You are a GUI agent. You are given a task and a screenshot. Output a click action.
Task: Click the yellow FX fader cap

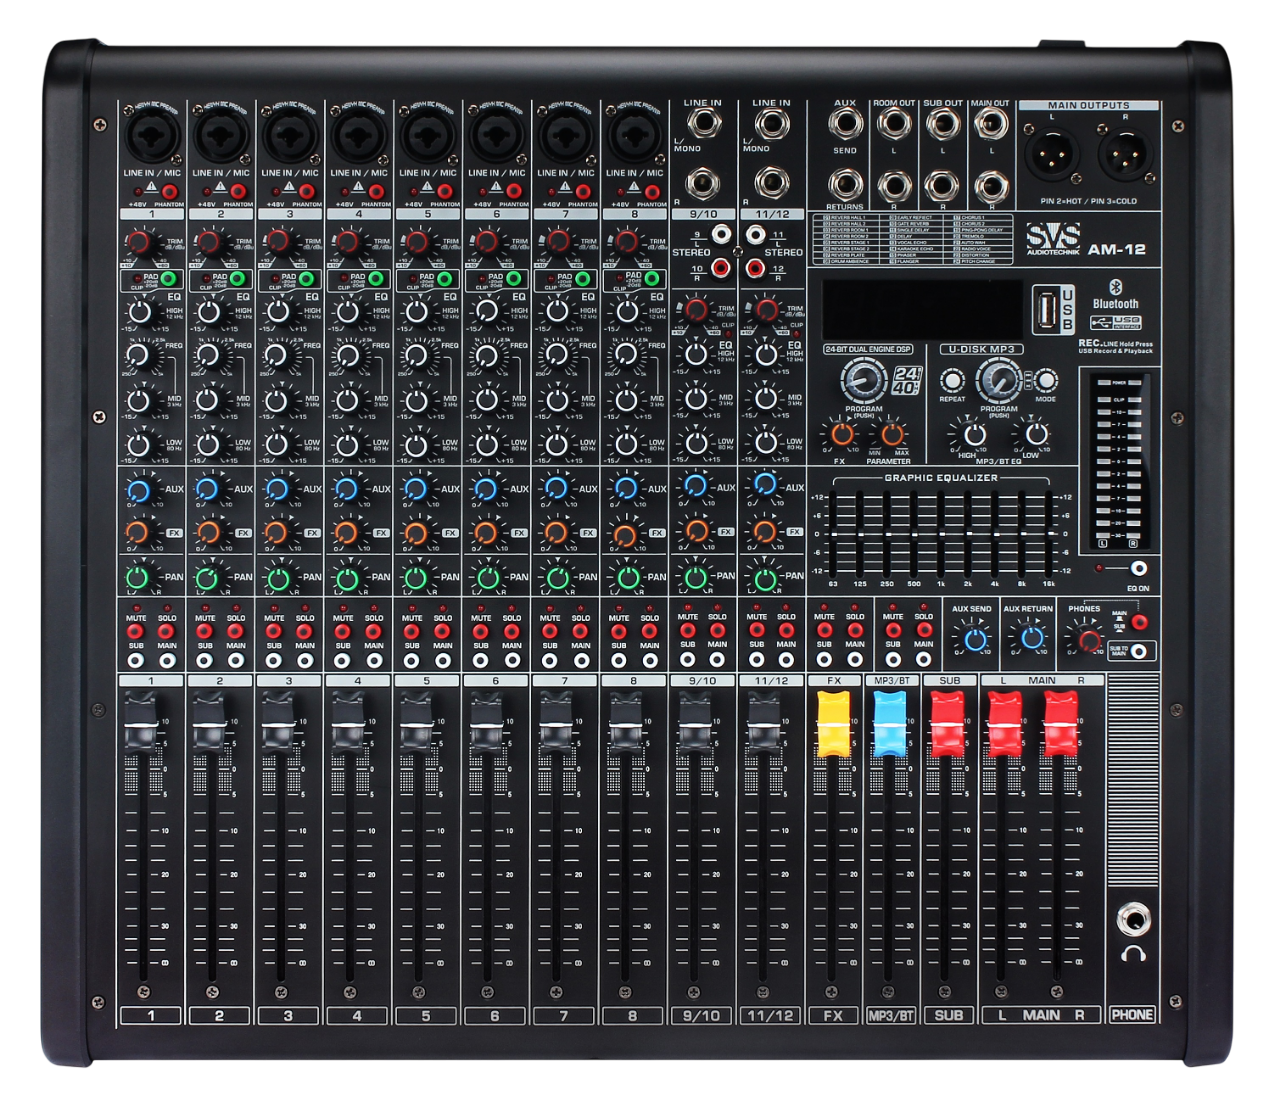833,723
